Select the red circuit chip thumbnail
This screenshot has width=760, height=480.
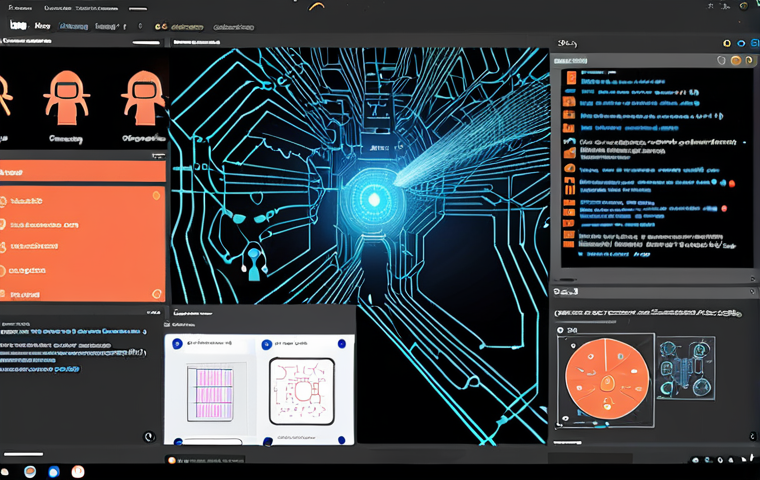point(301,391)
